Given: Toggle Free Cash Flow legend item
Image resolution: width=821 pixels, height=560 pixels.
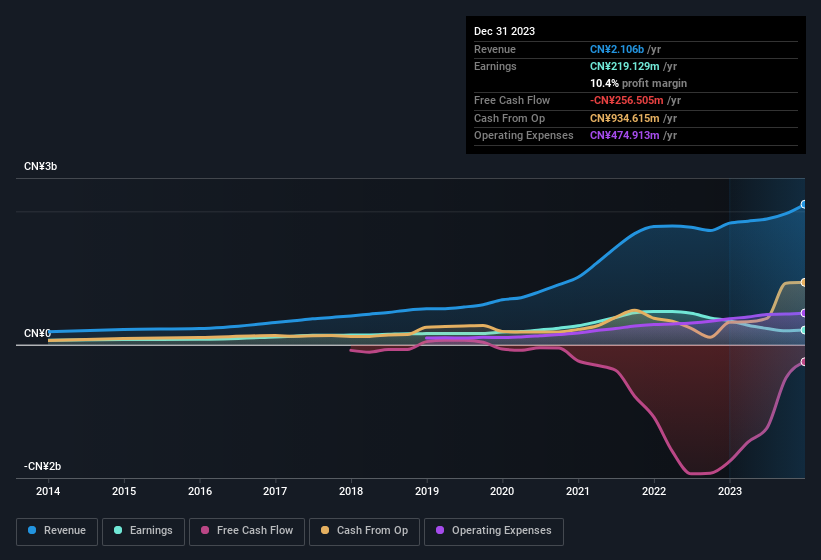Looking at the screenshot, I should [x=248, y=530].
